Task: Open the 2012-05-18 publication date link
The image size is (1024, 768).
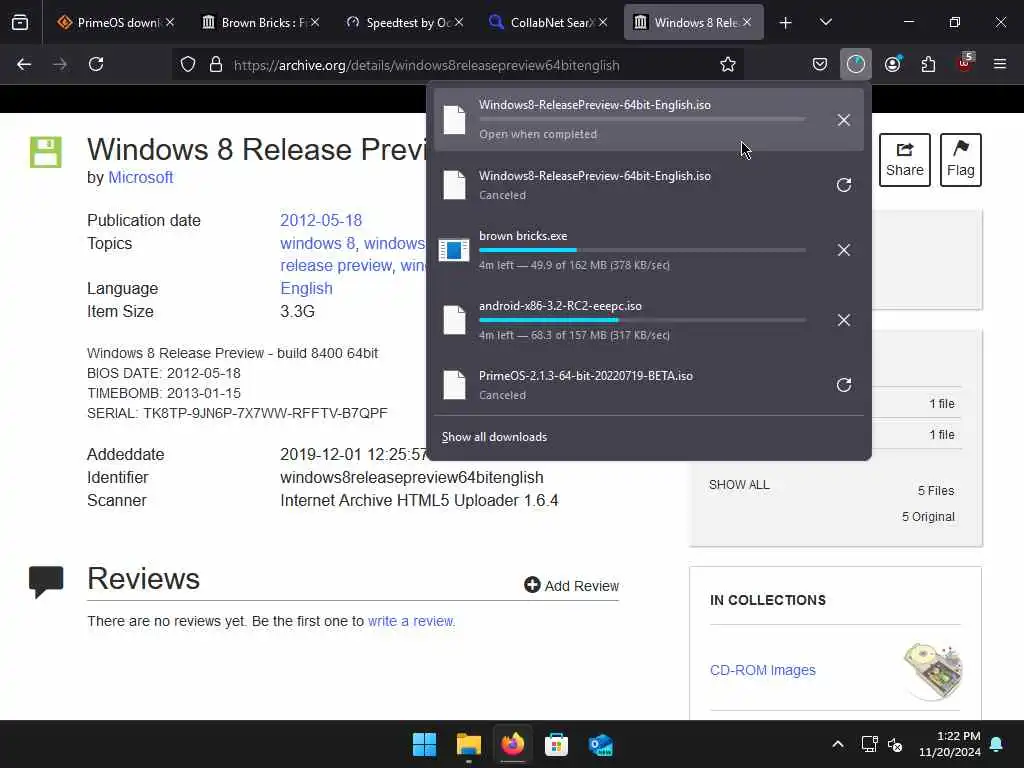Action: pos(321,220)
